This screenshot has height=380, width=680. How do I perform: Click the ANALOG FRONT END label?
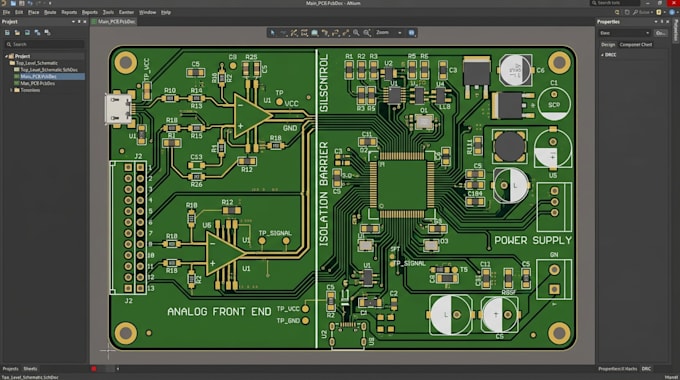tap(219, 311)
